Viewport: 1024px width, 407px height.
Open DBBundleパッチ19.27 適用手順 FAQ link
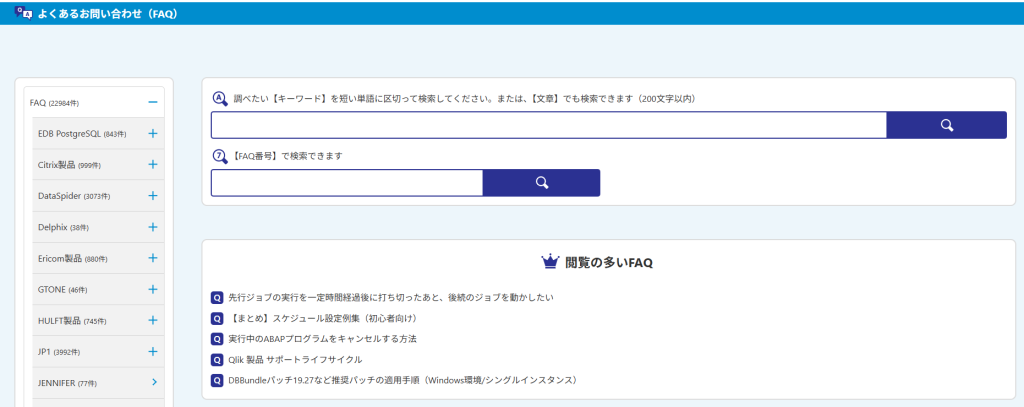coord(402,380)
